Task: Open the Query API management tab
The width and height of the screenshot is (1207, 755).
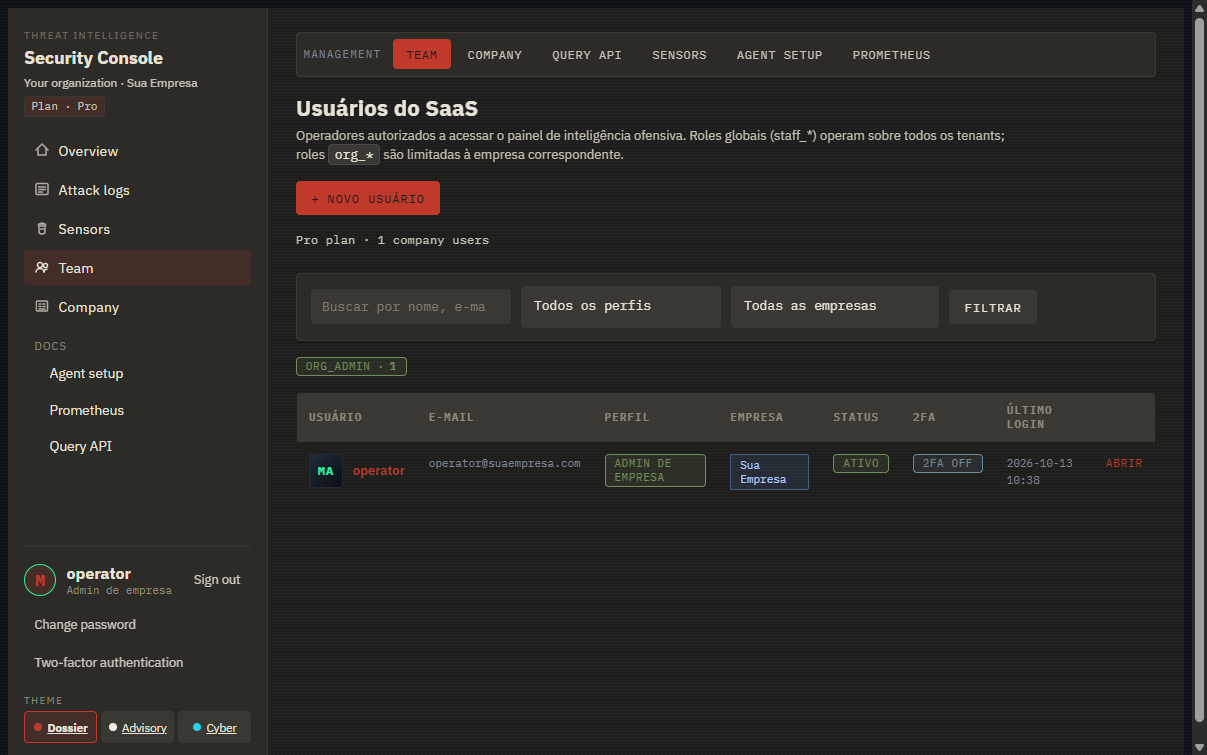Action: point(587,55)
